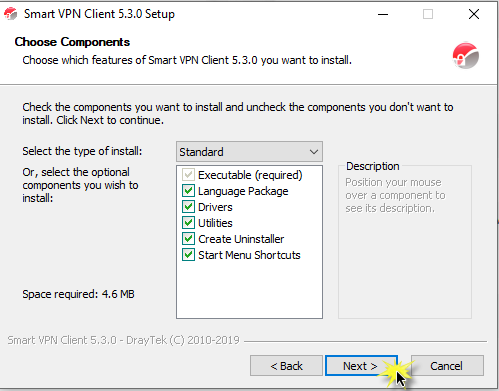Uncheck Start Menu Shortcuts checkbox
Image resolution: width=499 pixels, height=391 pixels.
(188, 255)
